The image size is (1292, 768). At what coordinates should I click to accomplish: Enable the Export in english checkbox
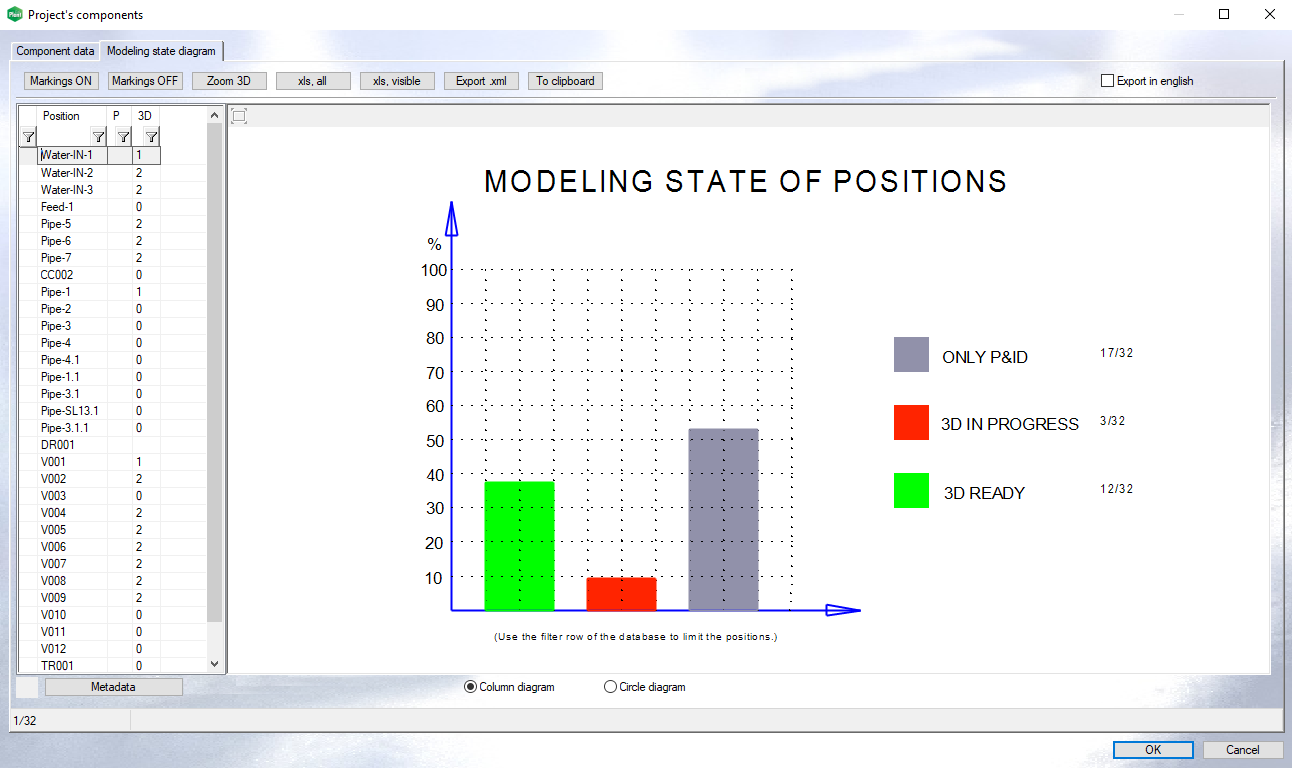tap(1107, 81)
